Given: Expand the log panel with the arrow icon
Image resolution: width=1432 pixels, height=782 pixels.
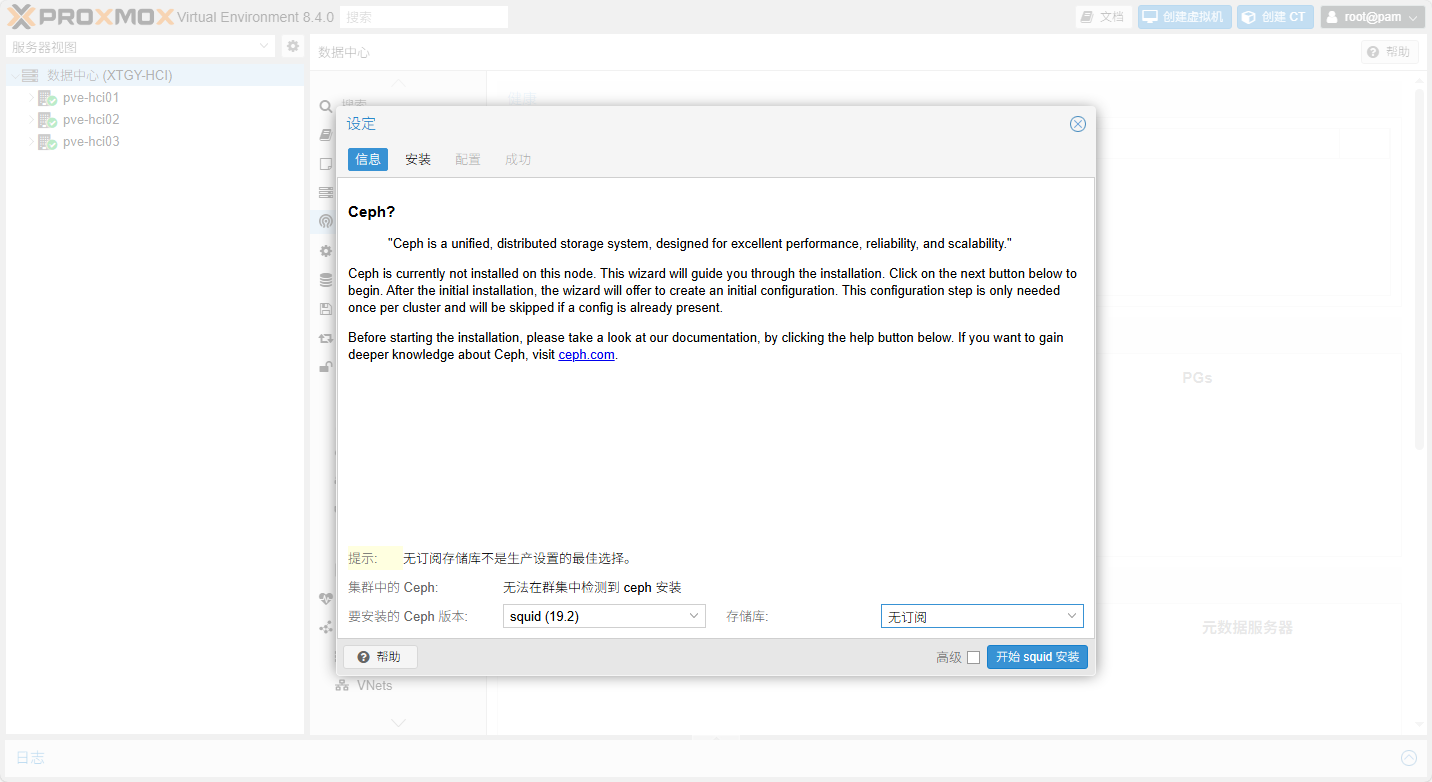Looking at the screenshot, I should (x=1409, y=758).
